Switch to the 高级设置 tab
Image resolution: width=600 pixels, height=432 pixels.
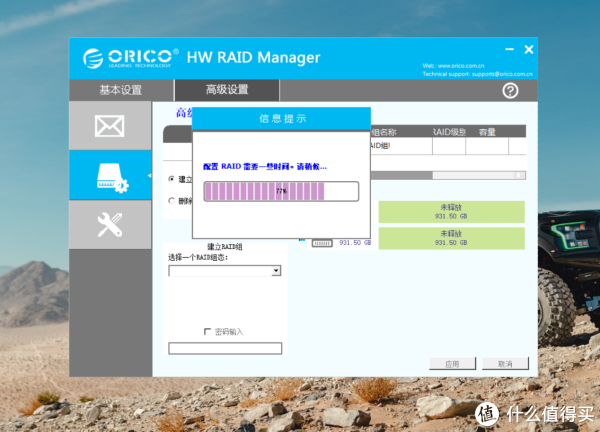point(227,90)
